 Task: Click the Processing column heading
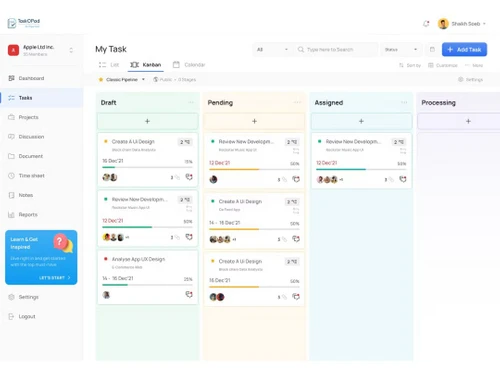click(438, 103)
